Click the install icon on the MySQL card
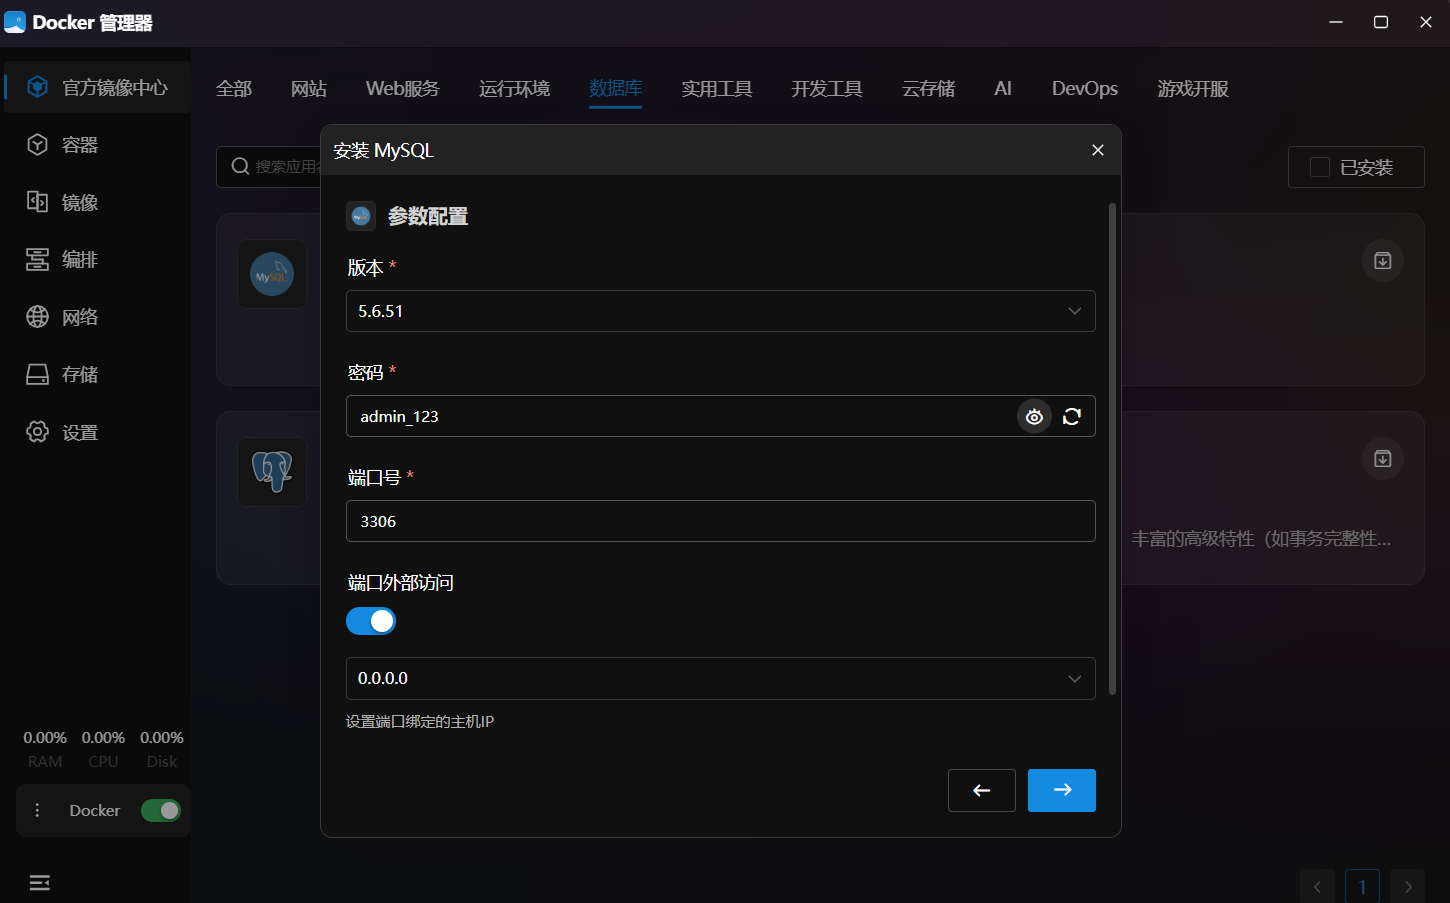 [x=1383, y=261]
